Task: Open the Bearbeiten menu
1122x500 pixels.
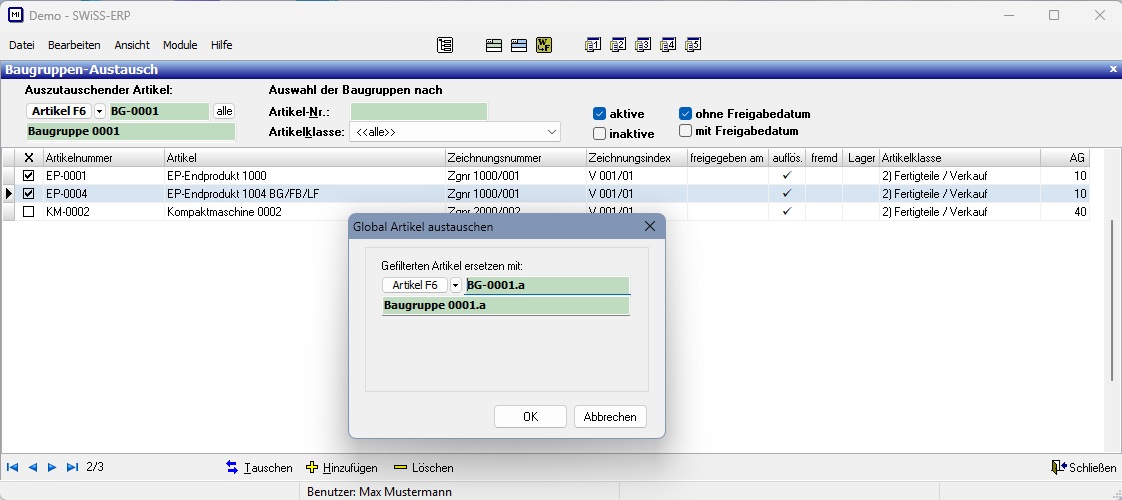Action: pyautogui.click(x=74, y=45)
